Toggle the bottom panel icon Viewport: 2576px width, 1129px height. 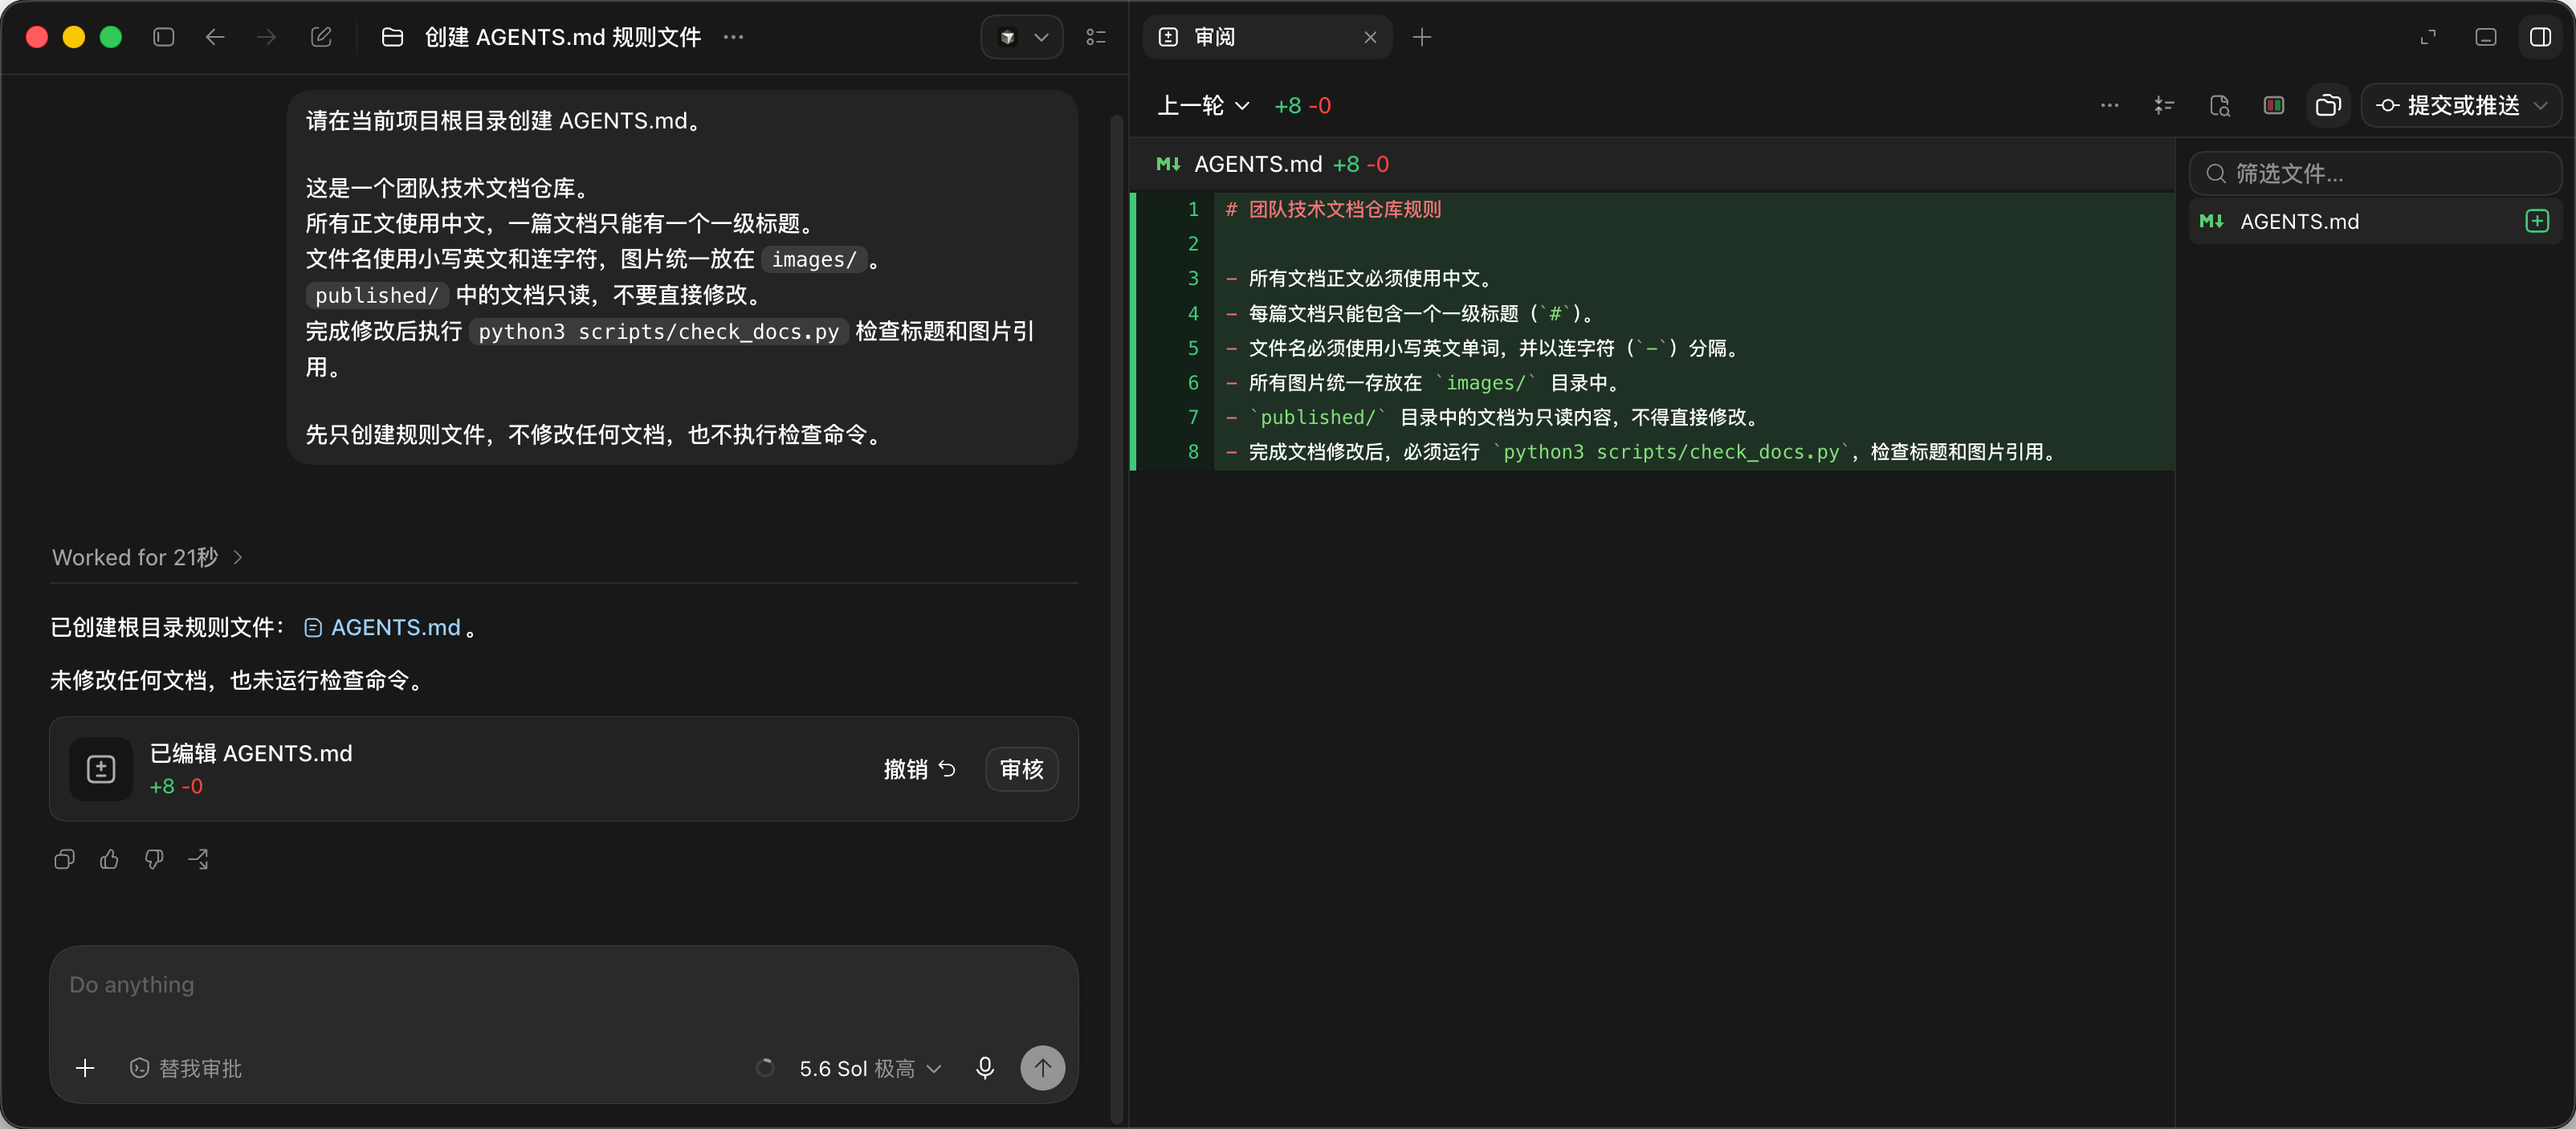2486,37
